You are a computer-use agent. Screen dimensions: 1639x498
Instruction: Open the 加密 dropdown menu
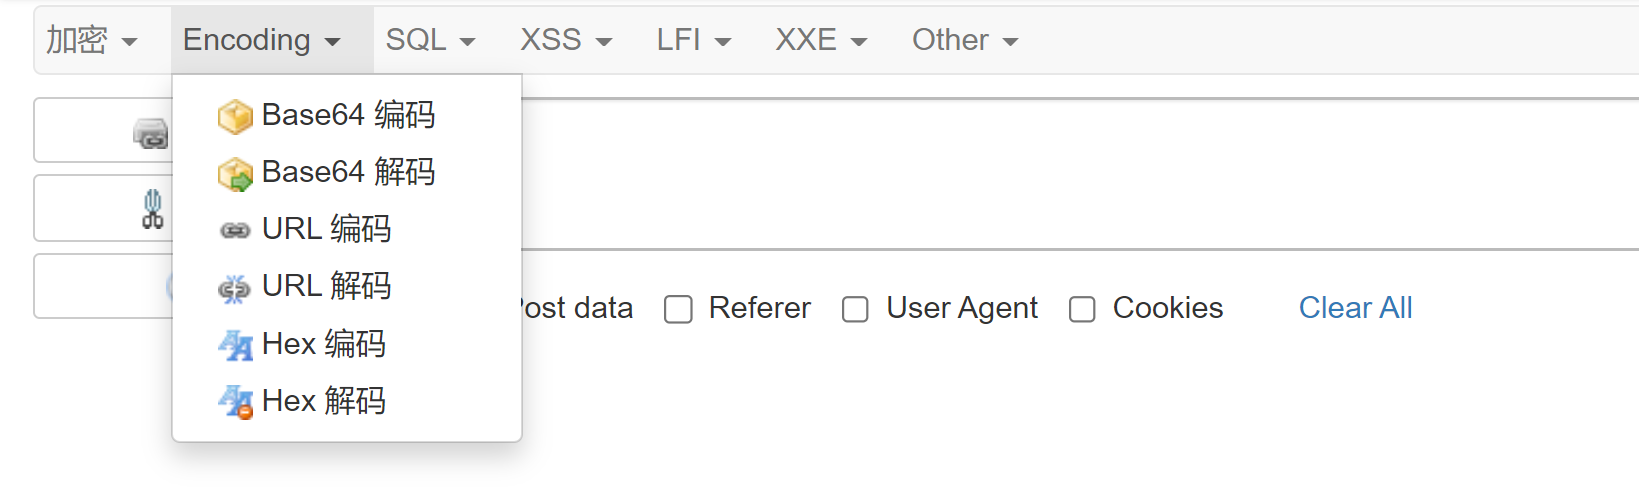pyautogui.click(x=91, y=40)
